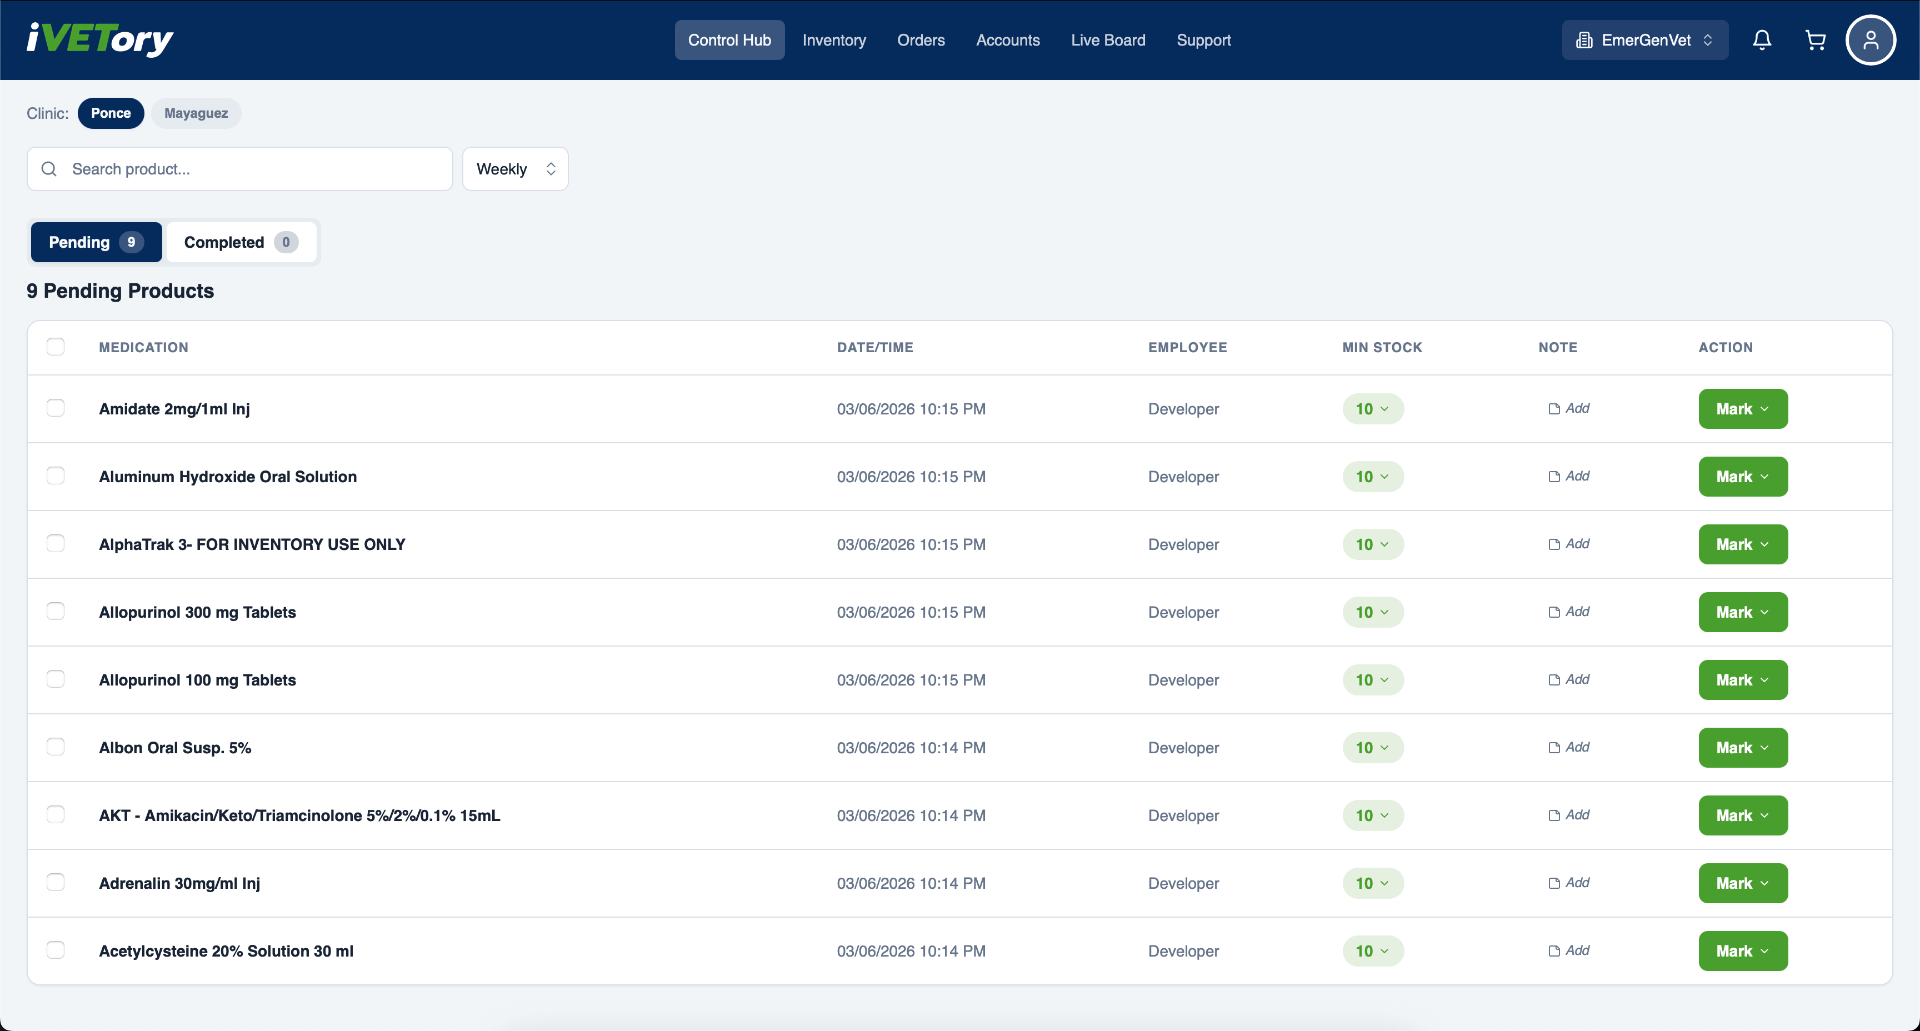Mark Adrenalin 30mg/ml Inj
This screenshot has width=1920, height=1031.
(x=1743, y=884)
